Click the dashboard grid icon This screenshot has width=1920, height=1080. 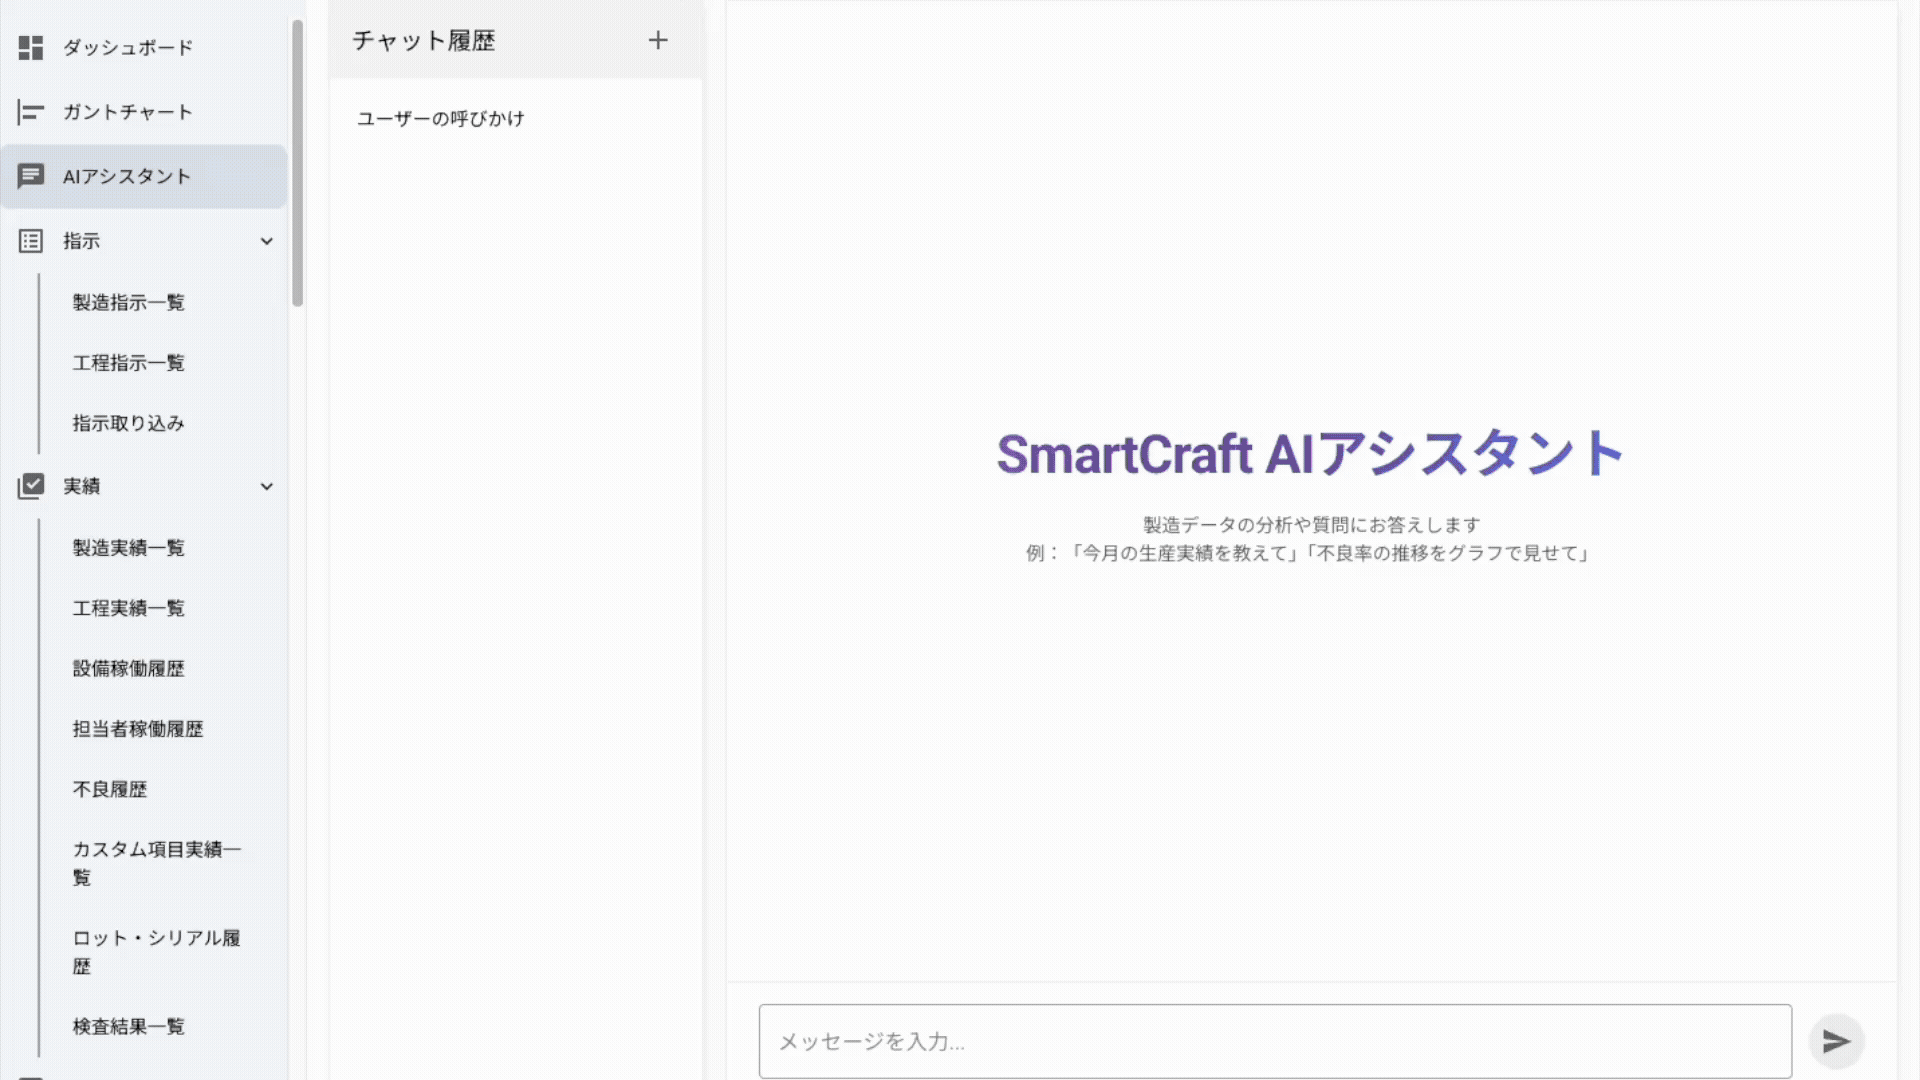(x=31, y=47)
